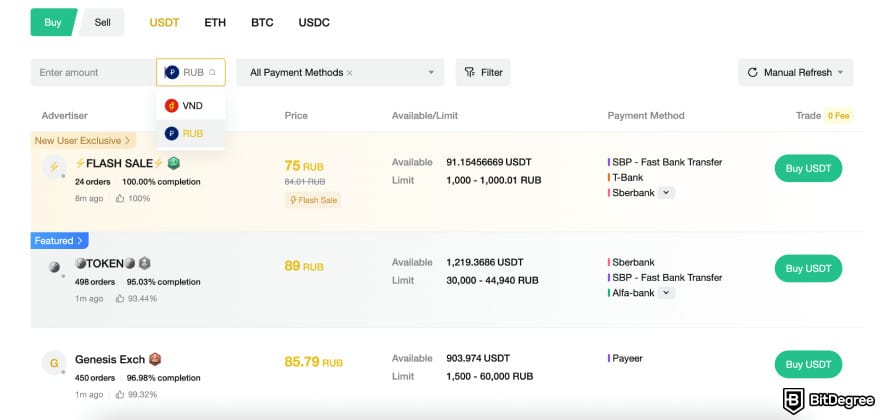Open New User Exclusive banner

(83, 140)
